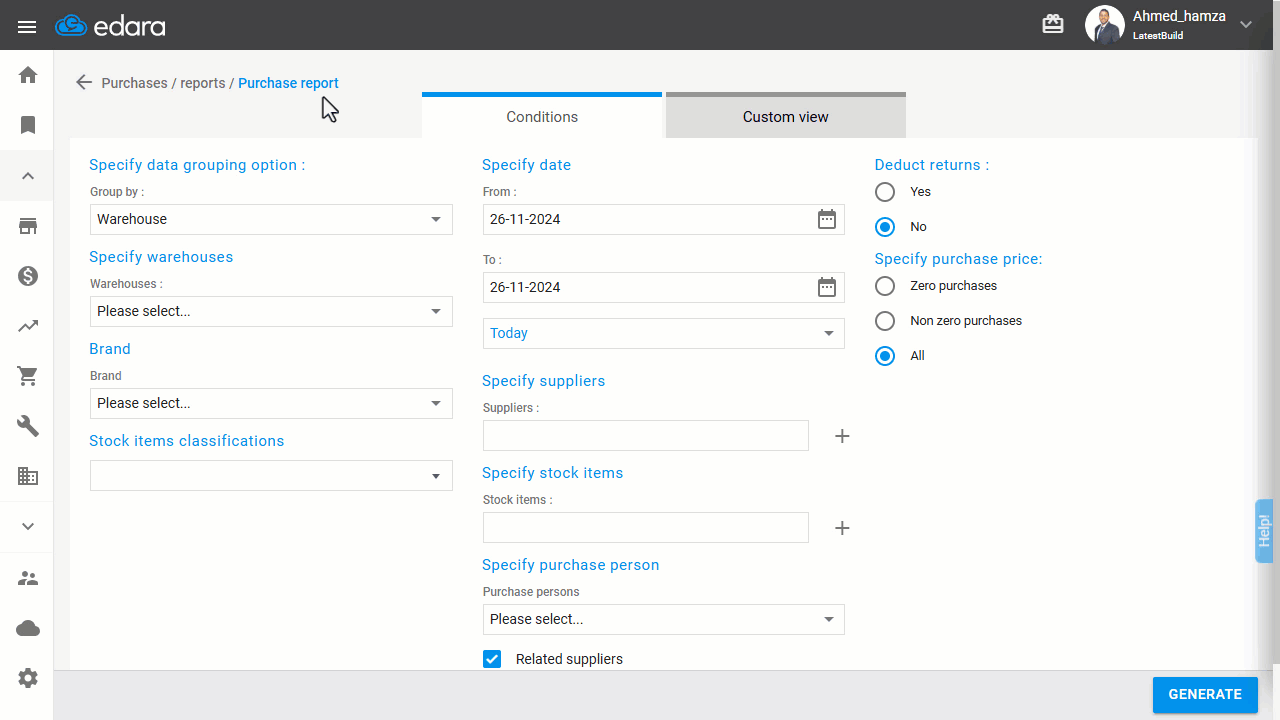Open Purchase persons dropdown
Screen dimensions: 1280x720
664,619
